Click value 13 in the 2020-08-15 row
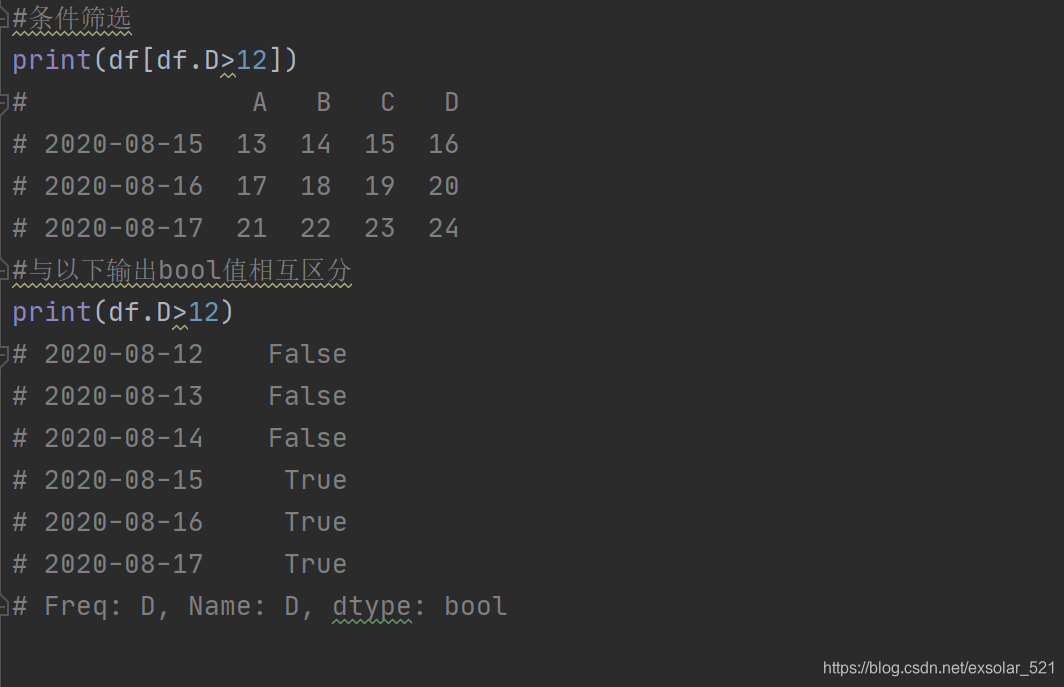The width and height of the screenshot is (1064, 687). 251,145
